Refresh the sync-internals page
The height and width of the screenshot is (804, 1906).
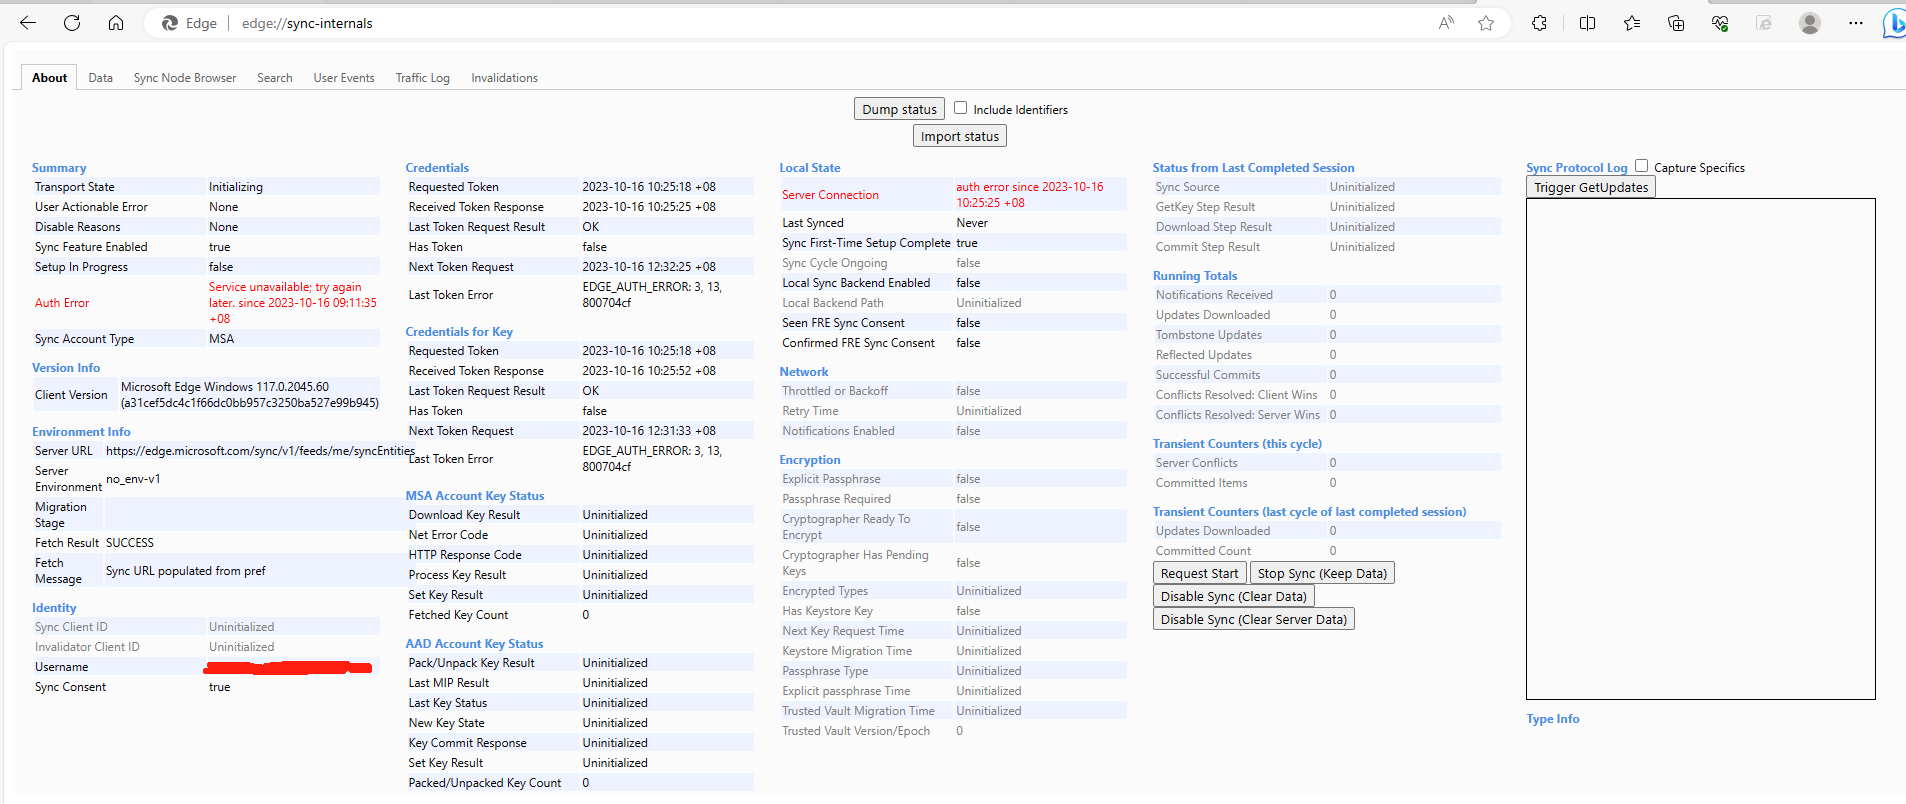click(72, 23)
